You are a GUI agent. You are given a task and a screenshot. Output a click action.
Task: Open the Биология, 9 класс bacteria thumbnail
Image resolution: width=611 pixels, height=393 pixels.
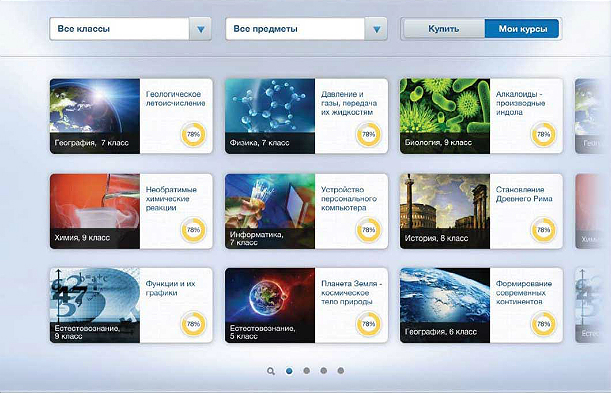point(445,116)
